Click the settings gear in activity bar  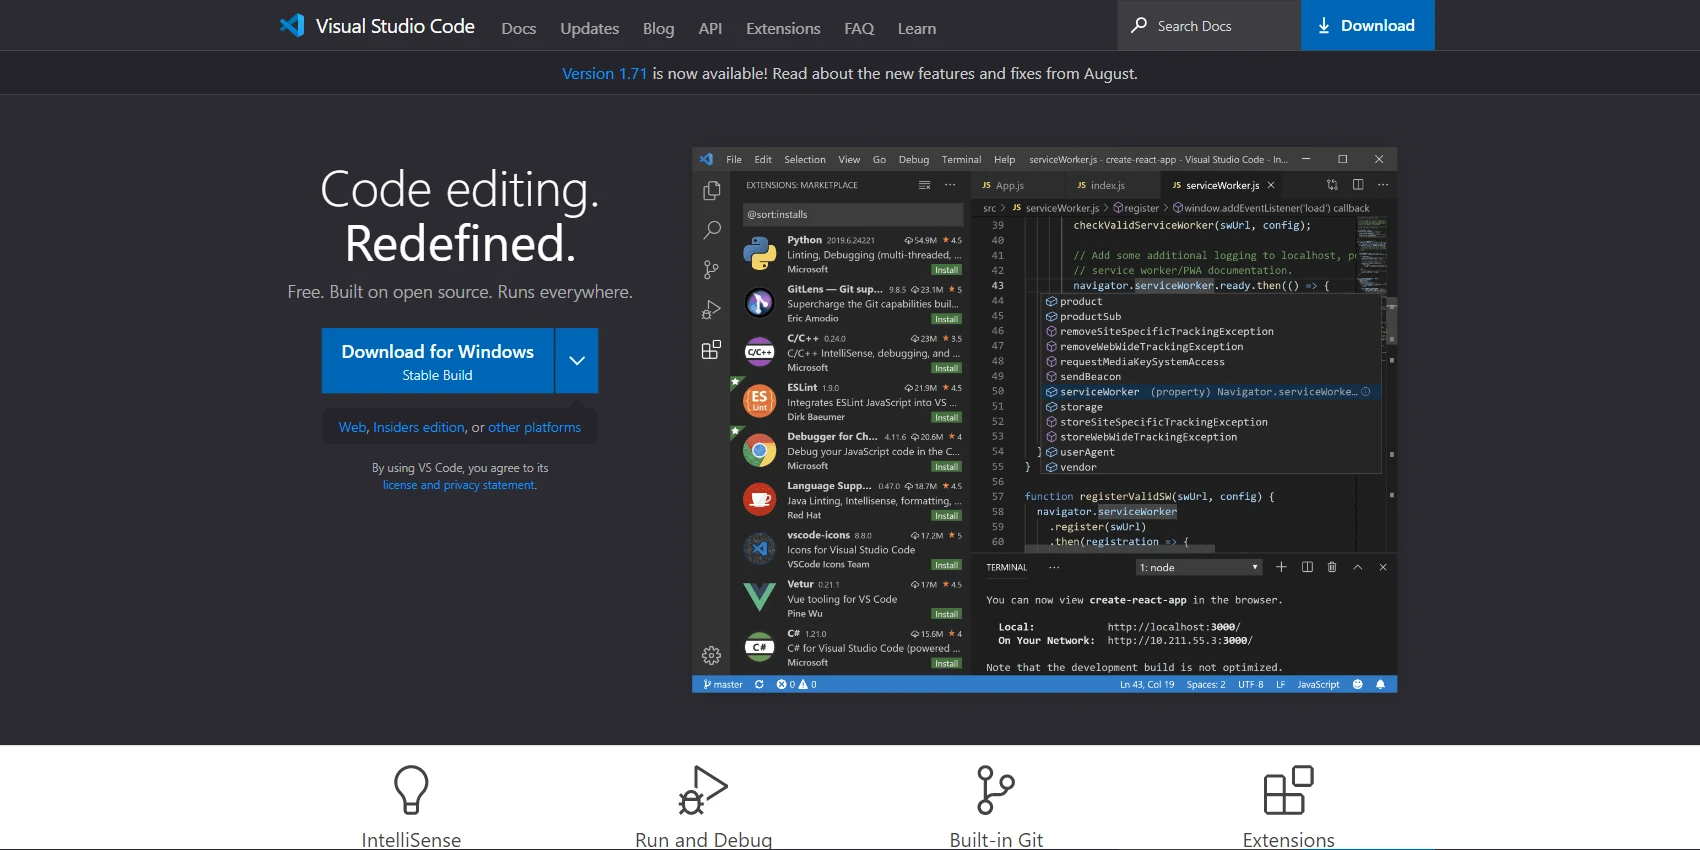click(x=711, y=656)
